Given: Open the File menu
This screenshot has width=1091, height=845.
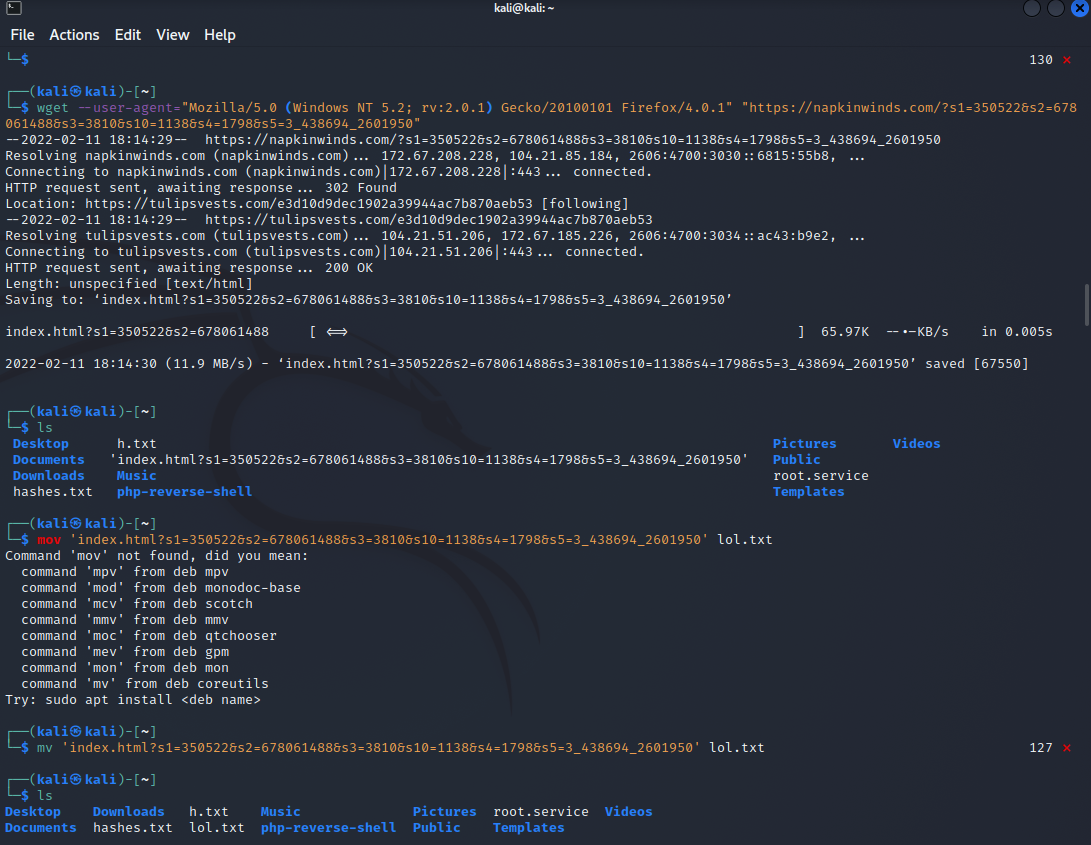Looking at the screenshot, I should pos(22,35).
